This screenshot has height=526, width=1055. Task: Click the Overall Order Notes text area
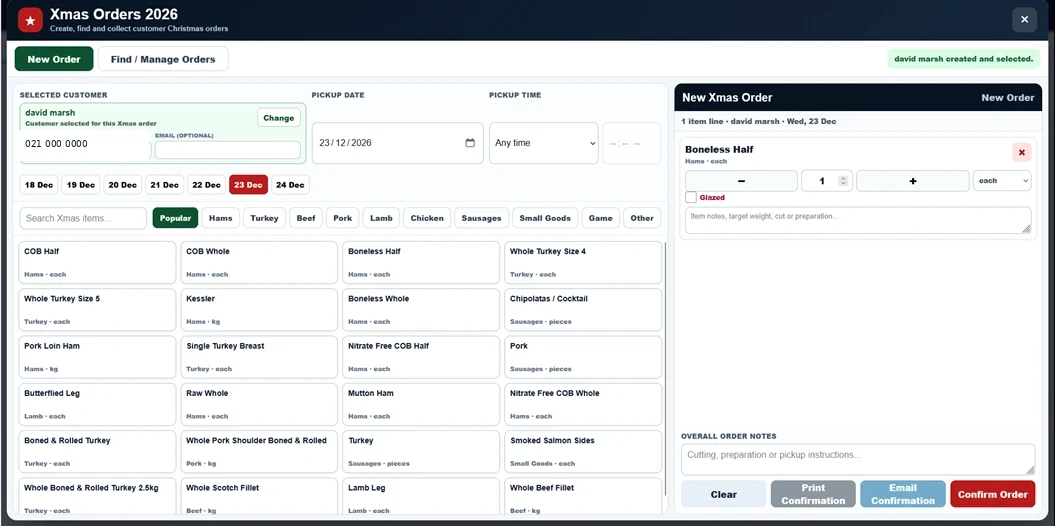pyautogui.click(x=858, y=459)
